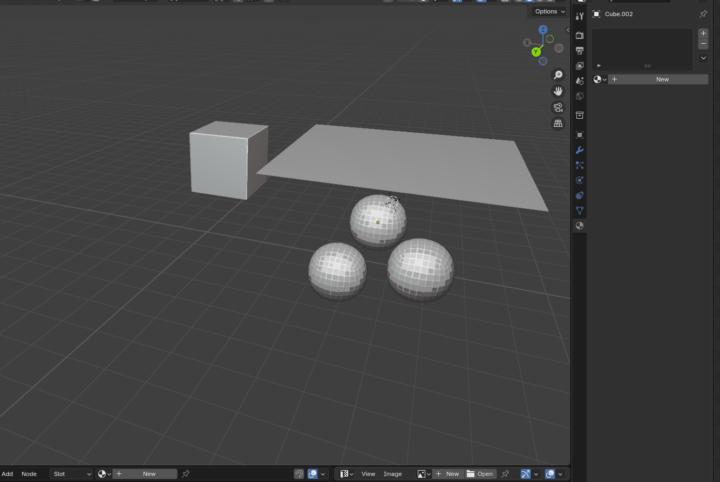Image resolution: width=720 pixels, height=482 pixels.
Task: Click the zoom magnifier in viewport
Action: 558,75
